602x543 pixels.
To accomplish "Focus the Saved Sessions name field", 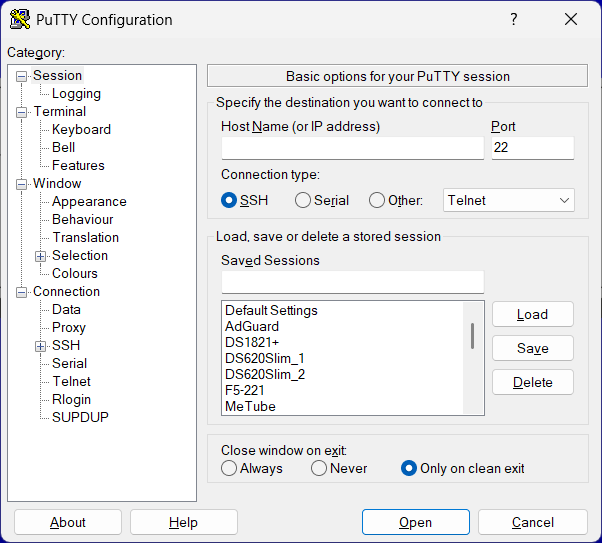I will click(352, 282).
